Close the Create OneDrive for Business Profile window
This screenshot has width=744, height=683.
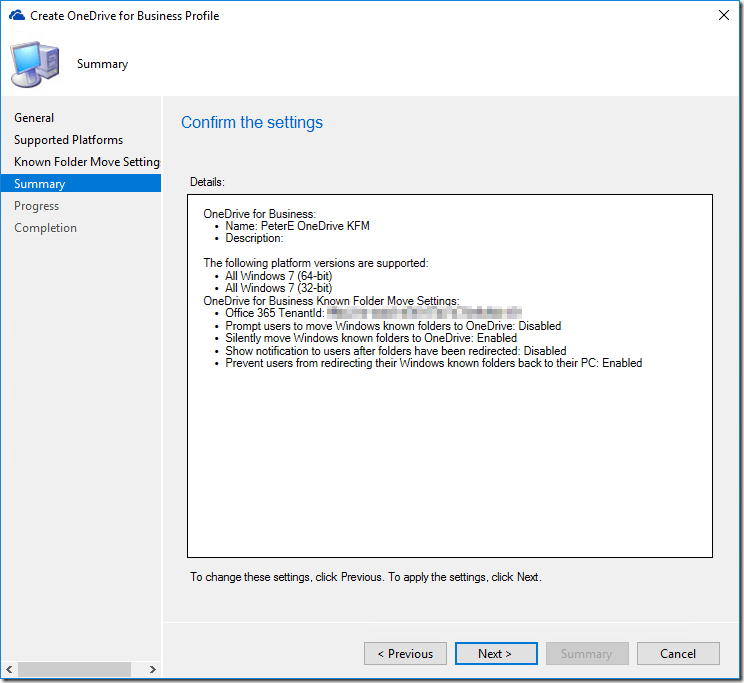click(722, 16)
